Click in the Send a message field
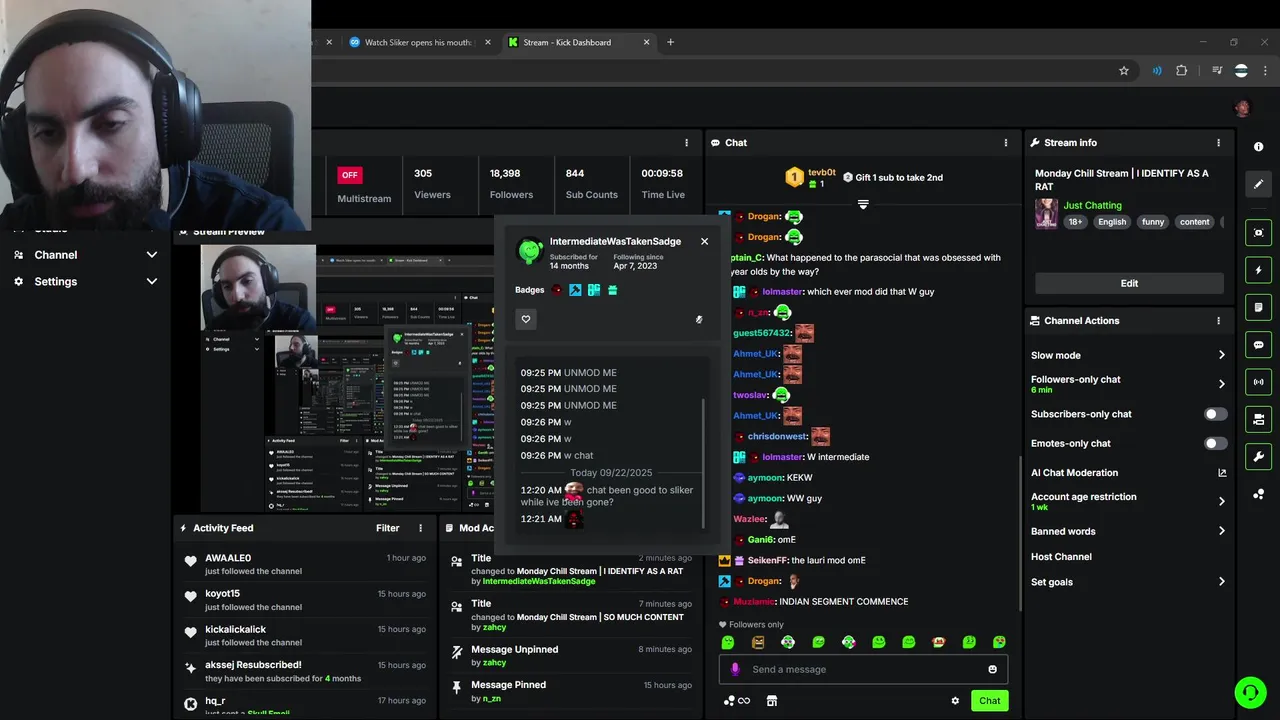Viewport: 1280px width, 720px height. click(863, 669)
